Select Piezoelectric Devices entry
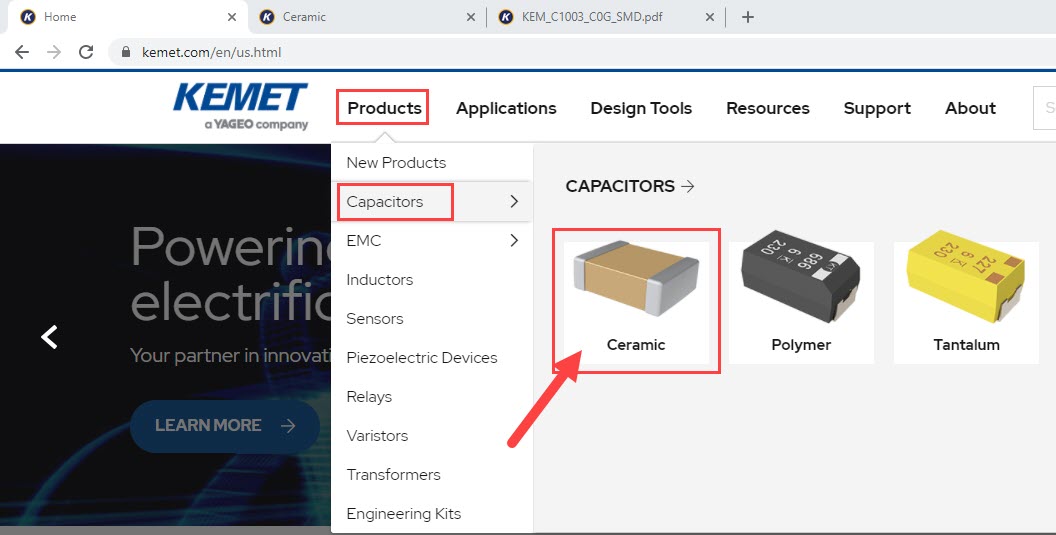This screenshot has height=535, width=1056. pyautogui.click(x=432, y=358)
